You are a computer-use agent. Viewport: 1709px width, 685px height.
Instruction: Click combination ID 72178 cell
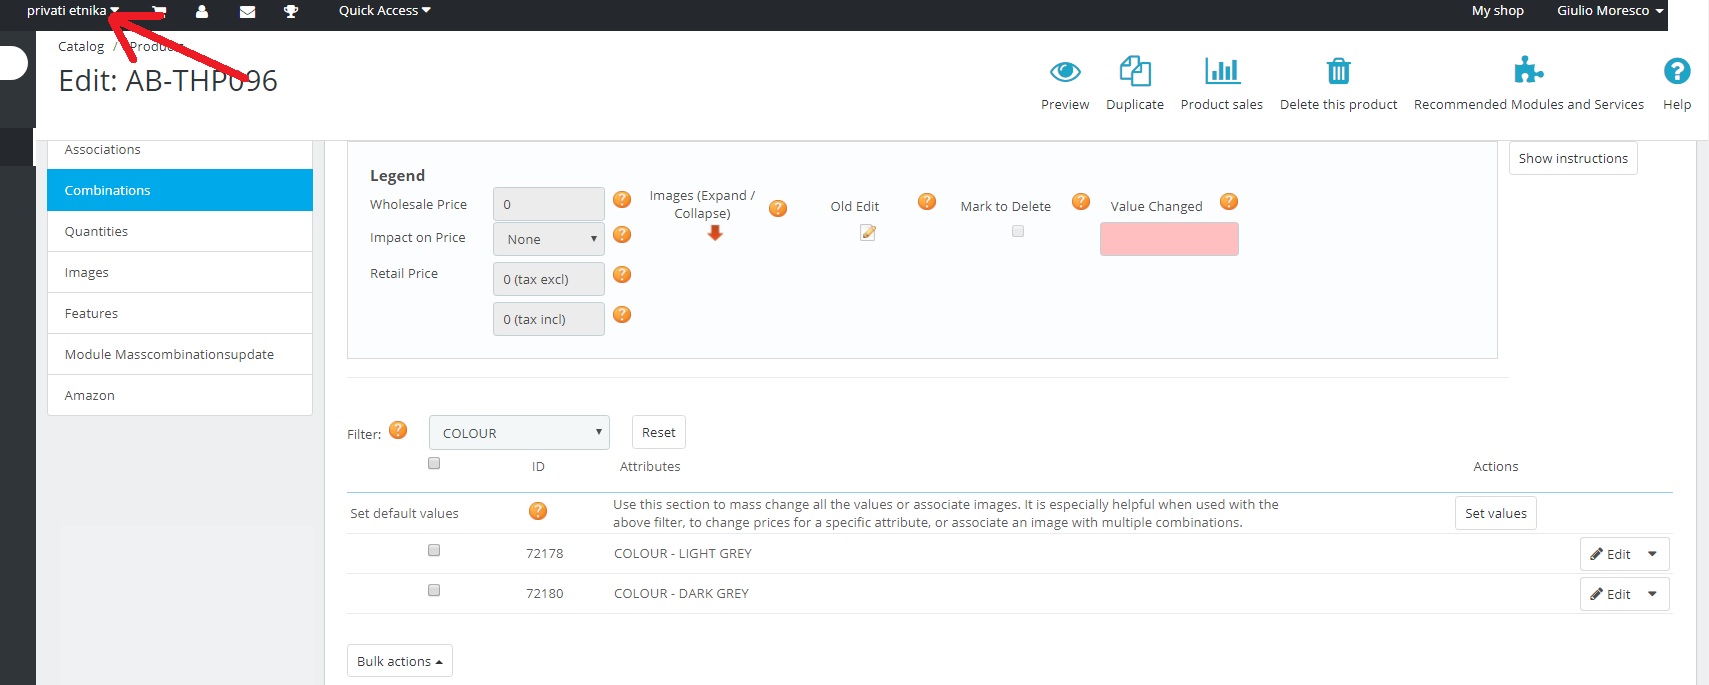(x=545, y=554)
